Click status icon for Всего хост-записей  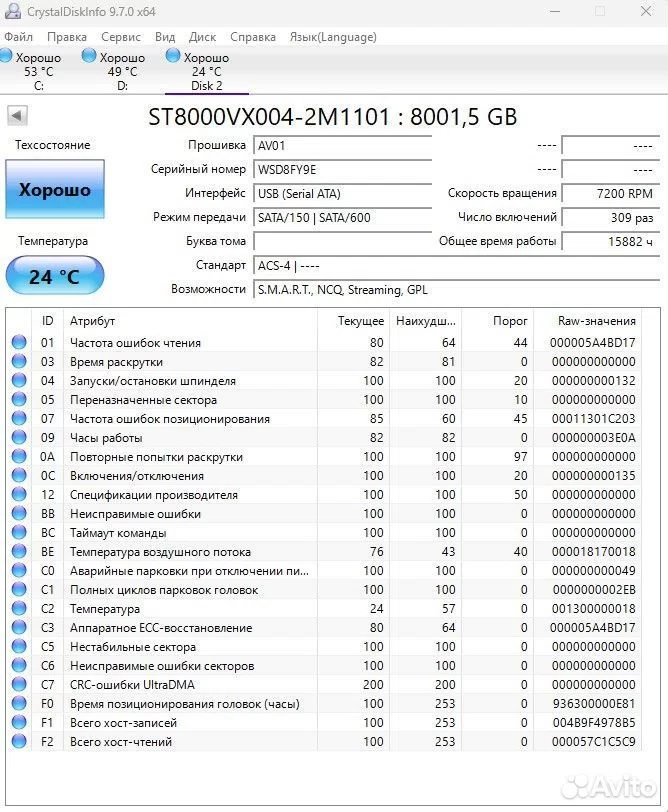point(19,722)
